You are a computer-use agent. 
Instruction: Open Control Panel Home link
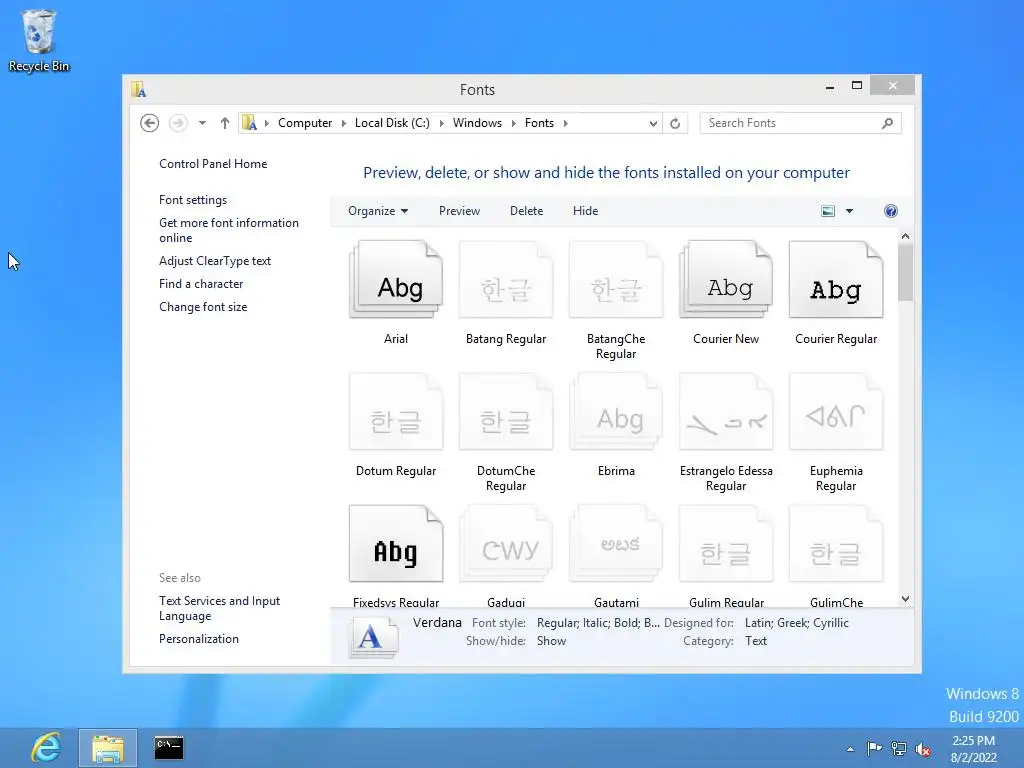[x=213, y=164]
